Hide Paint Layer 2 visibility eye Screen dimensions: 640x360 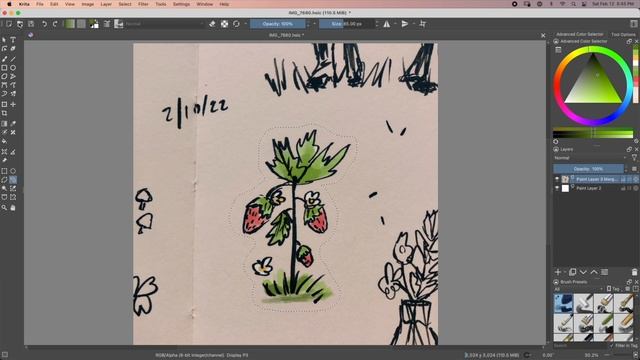click(x=557, y=188)
